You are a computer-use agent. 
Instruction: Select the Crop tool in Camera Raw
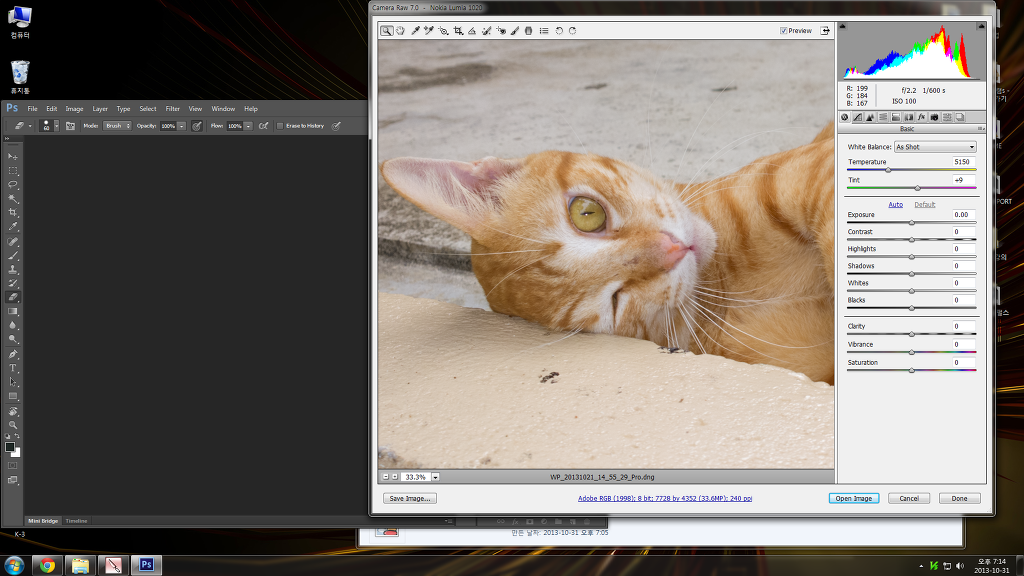[458, 31]
